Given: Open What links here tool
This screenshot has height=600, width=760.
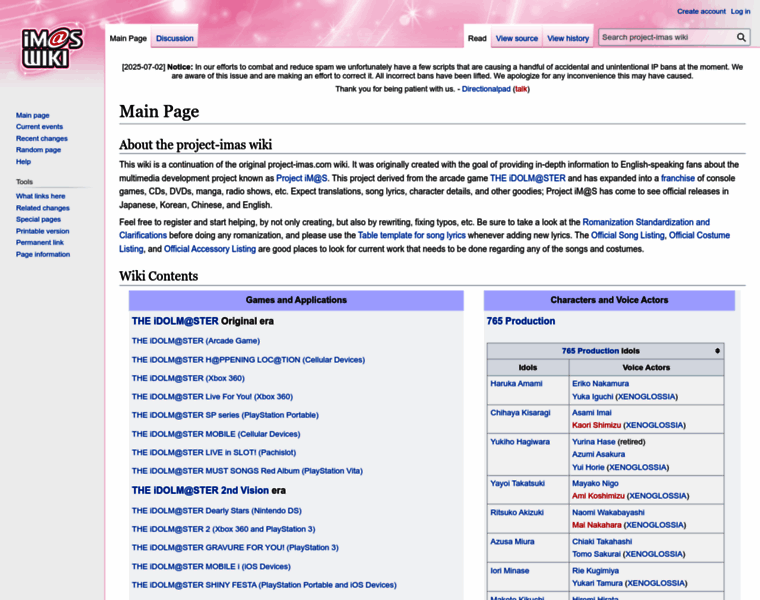Looking at the screenshot, I should click(x=40, y=196).
